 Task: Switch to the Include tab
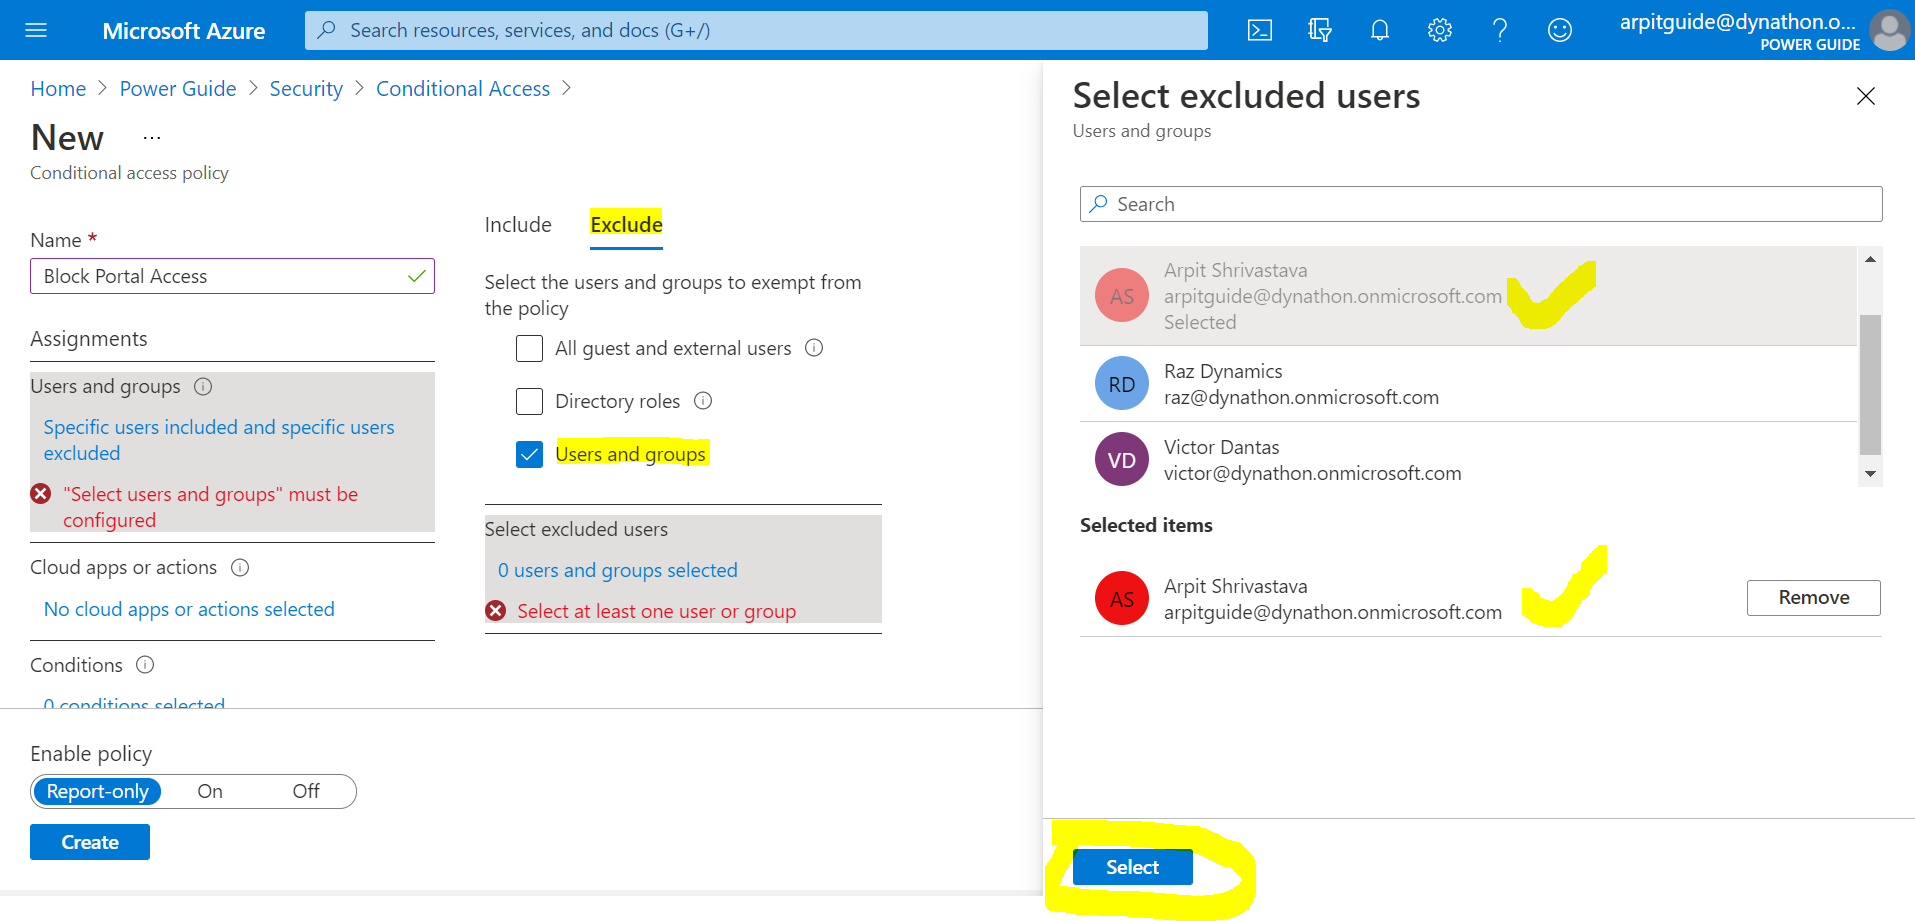pyautogui.click(x=518, y=225)
